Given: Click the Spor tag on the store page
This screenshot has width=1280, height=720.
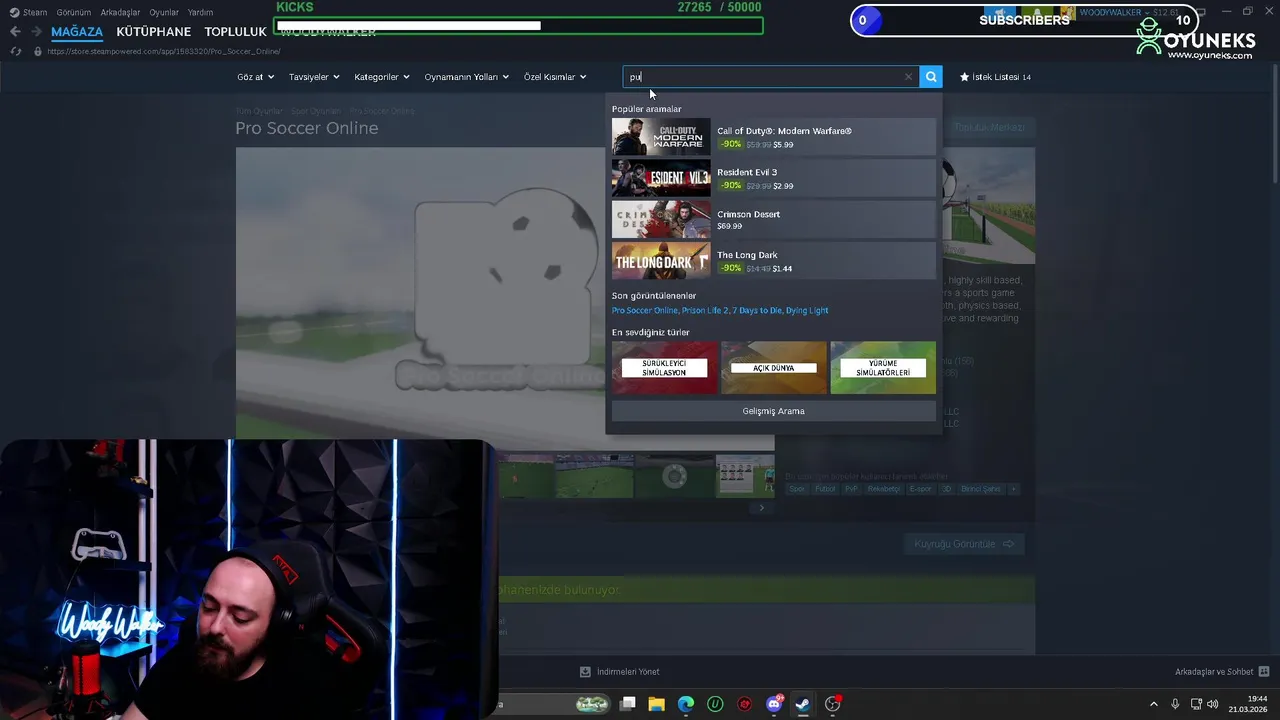Looking at the screenshot, I should click(797, 489).
